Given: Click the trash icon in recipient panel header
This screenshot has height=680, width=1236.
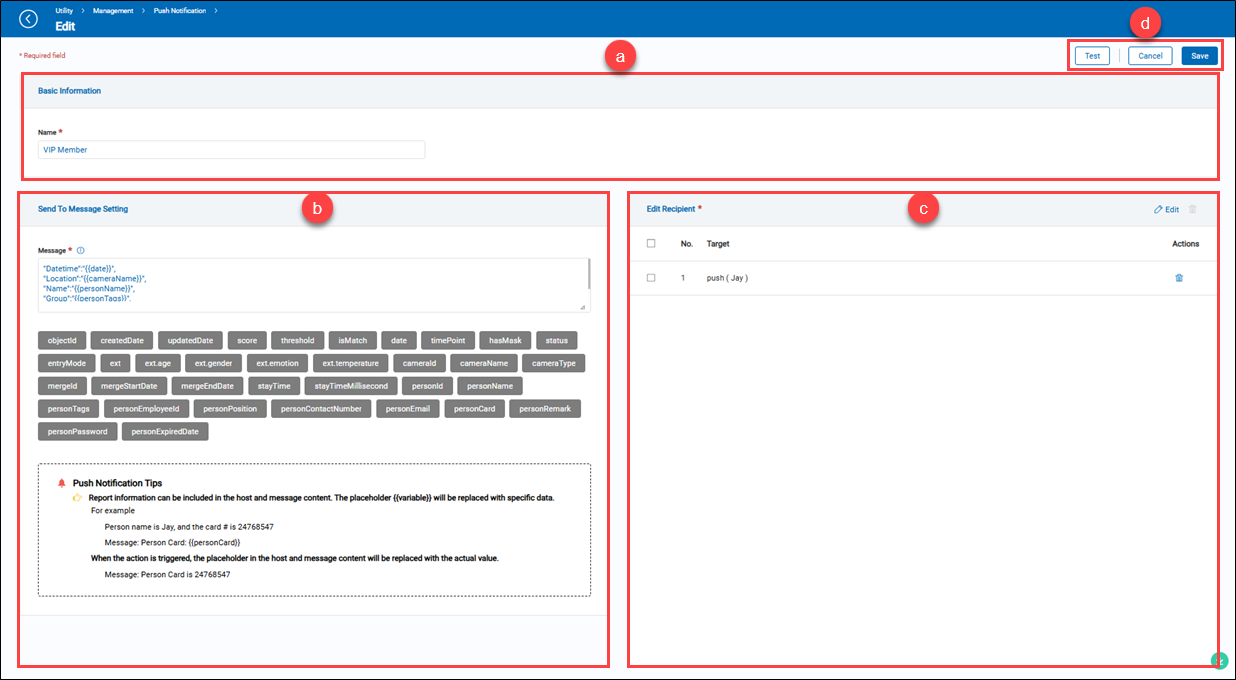Looking at the screenshot, I should click(1192, 209).
